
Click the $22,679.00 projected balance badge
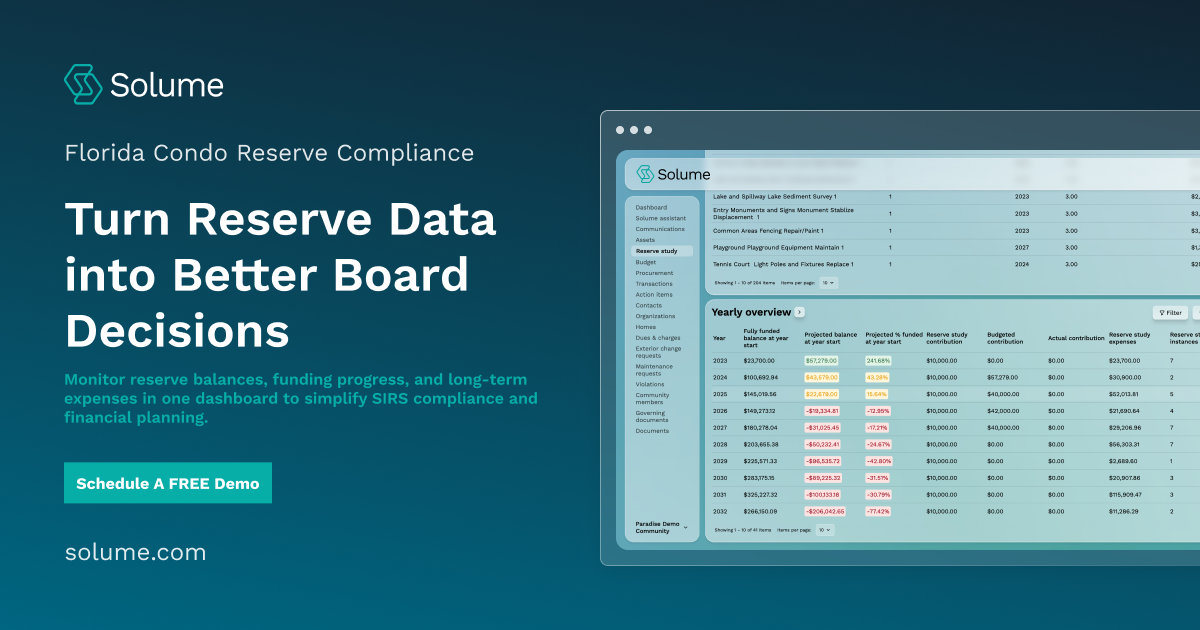pyautogui.click(x=820, y=394)
